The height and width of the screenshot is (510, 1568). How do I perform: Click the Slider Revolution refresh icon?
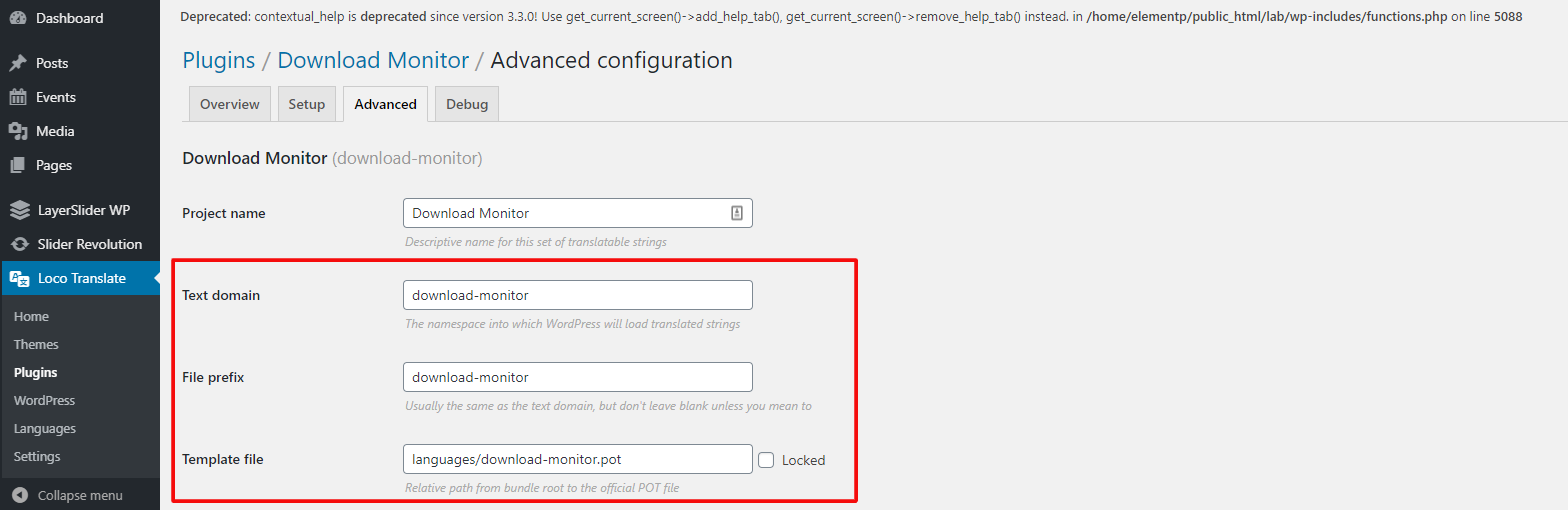click(x=19, y=244)
